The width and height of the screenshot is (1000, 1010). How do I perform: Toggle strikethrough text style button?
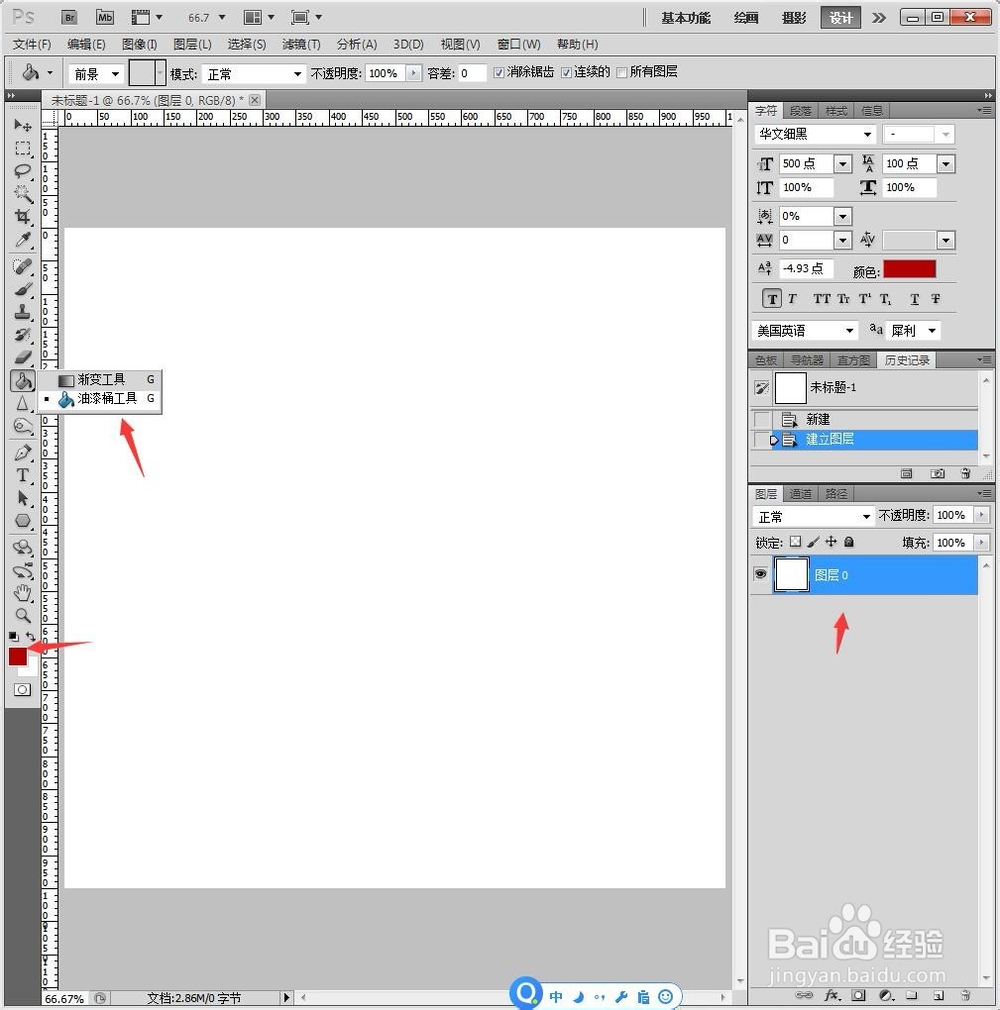(x=936, y=299)
